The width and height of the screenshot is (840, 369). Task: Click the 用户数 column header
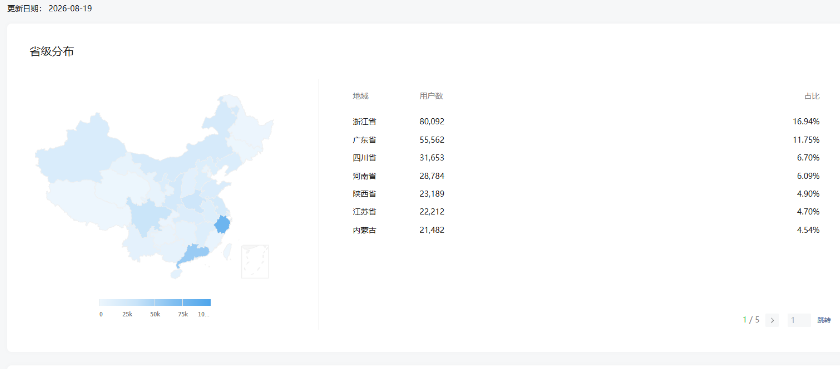tap(431, 96)
